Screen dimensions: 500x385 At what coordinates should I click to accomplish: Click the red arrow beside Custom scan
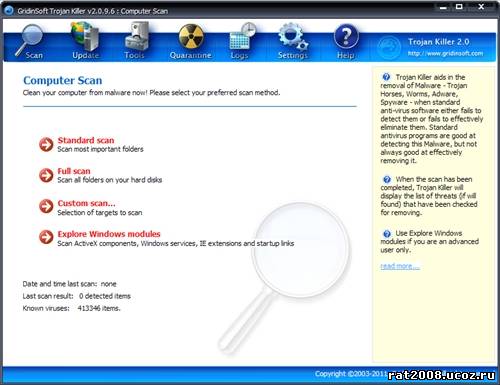46,206
